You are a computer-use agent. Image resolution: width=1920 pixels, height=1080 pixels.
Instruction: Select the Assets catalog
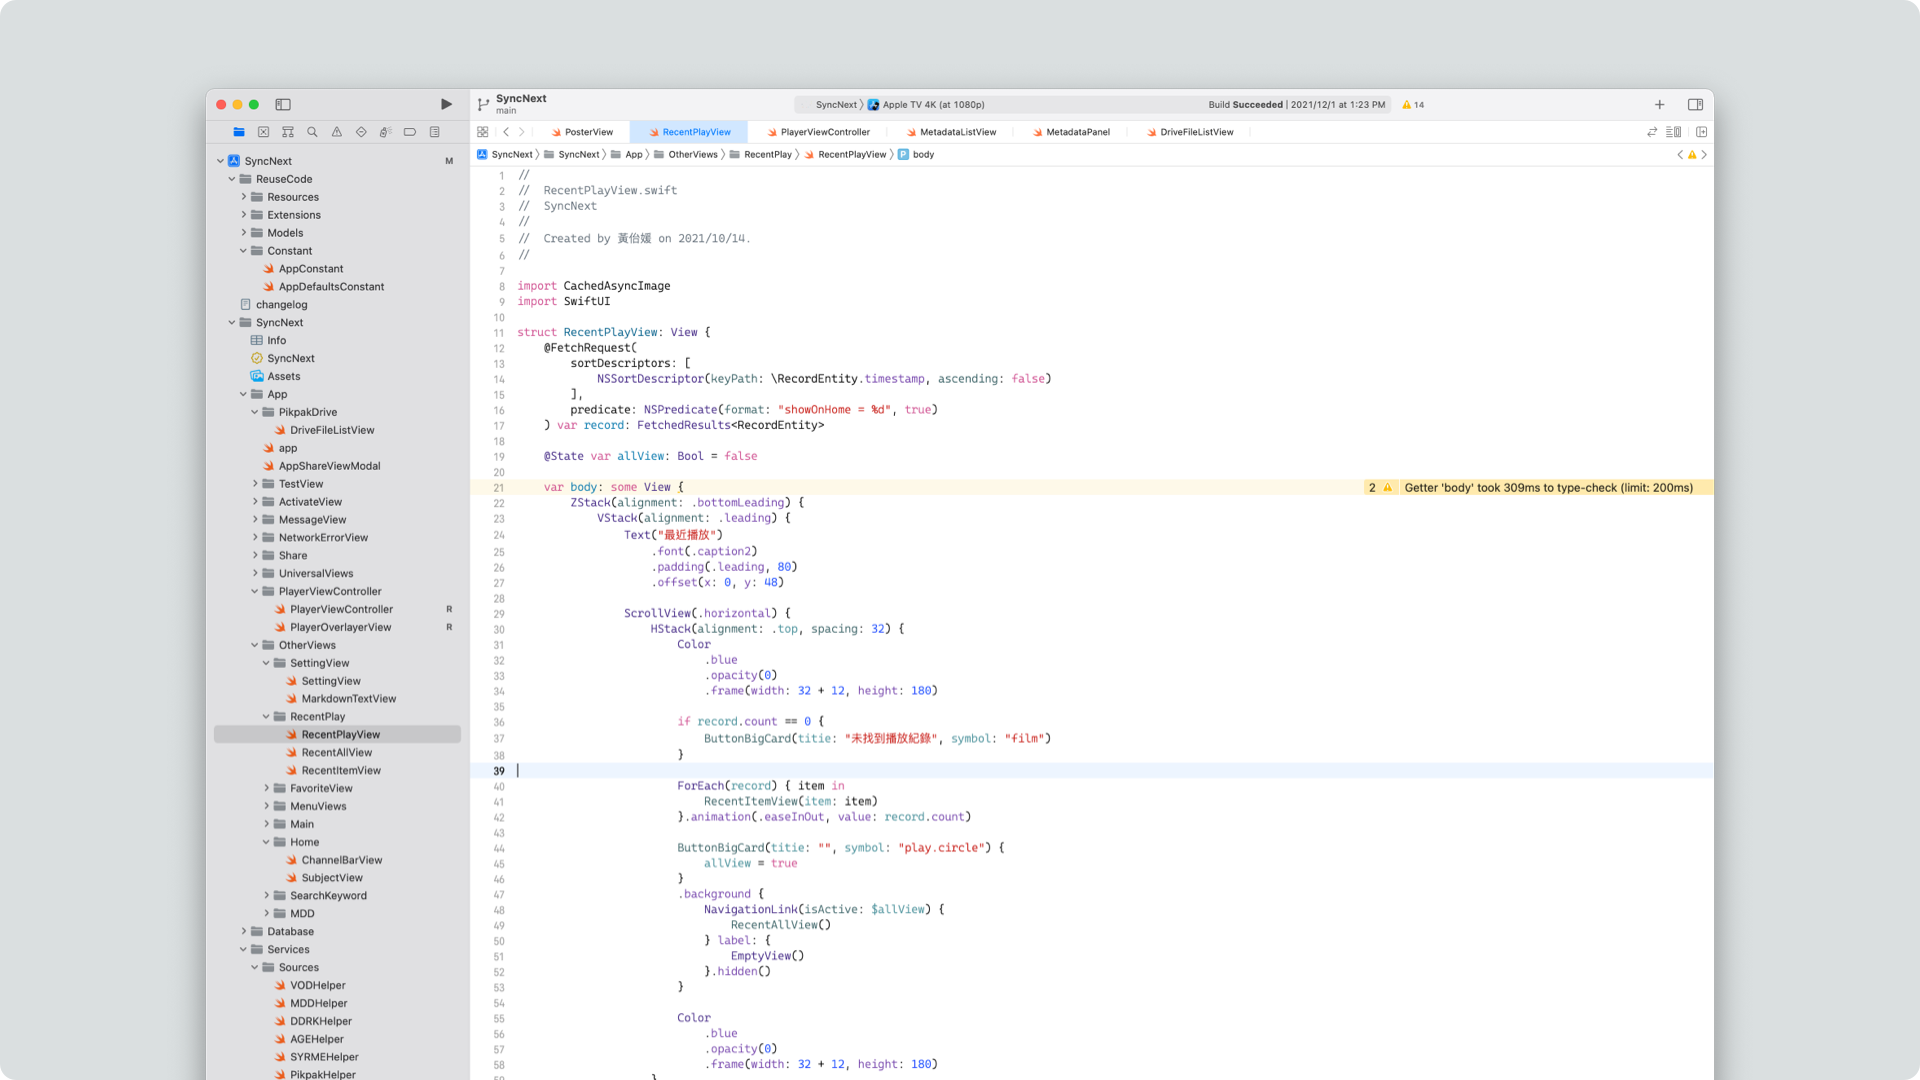click(275, 376)
